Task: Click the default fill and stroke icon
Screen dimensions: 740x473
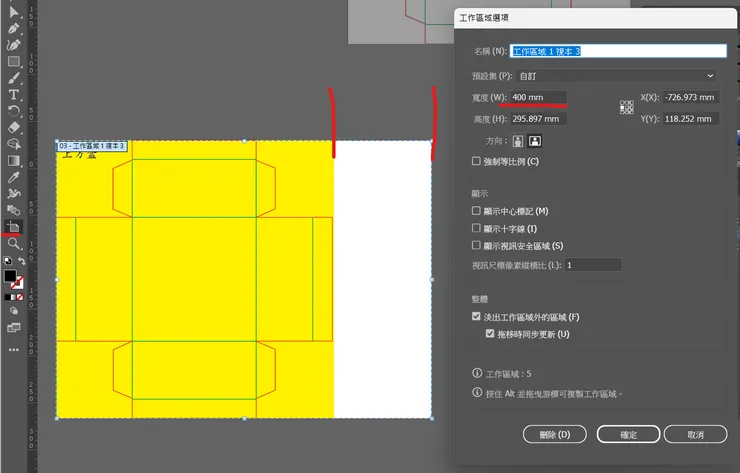Action: (x=8, y=261)
